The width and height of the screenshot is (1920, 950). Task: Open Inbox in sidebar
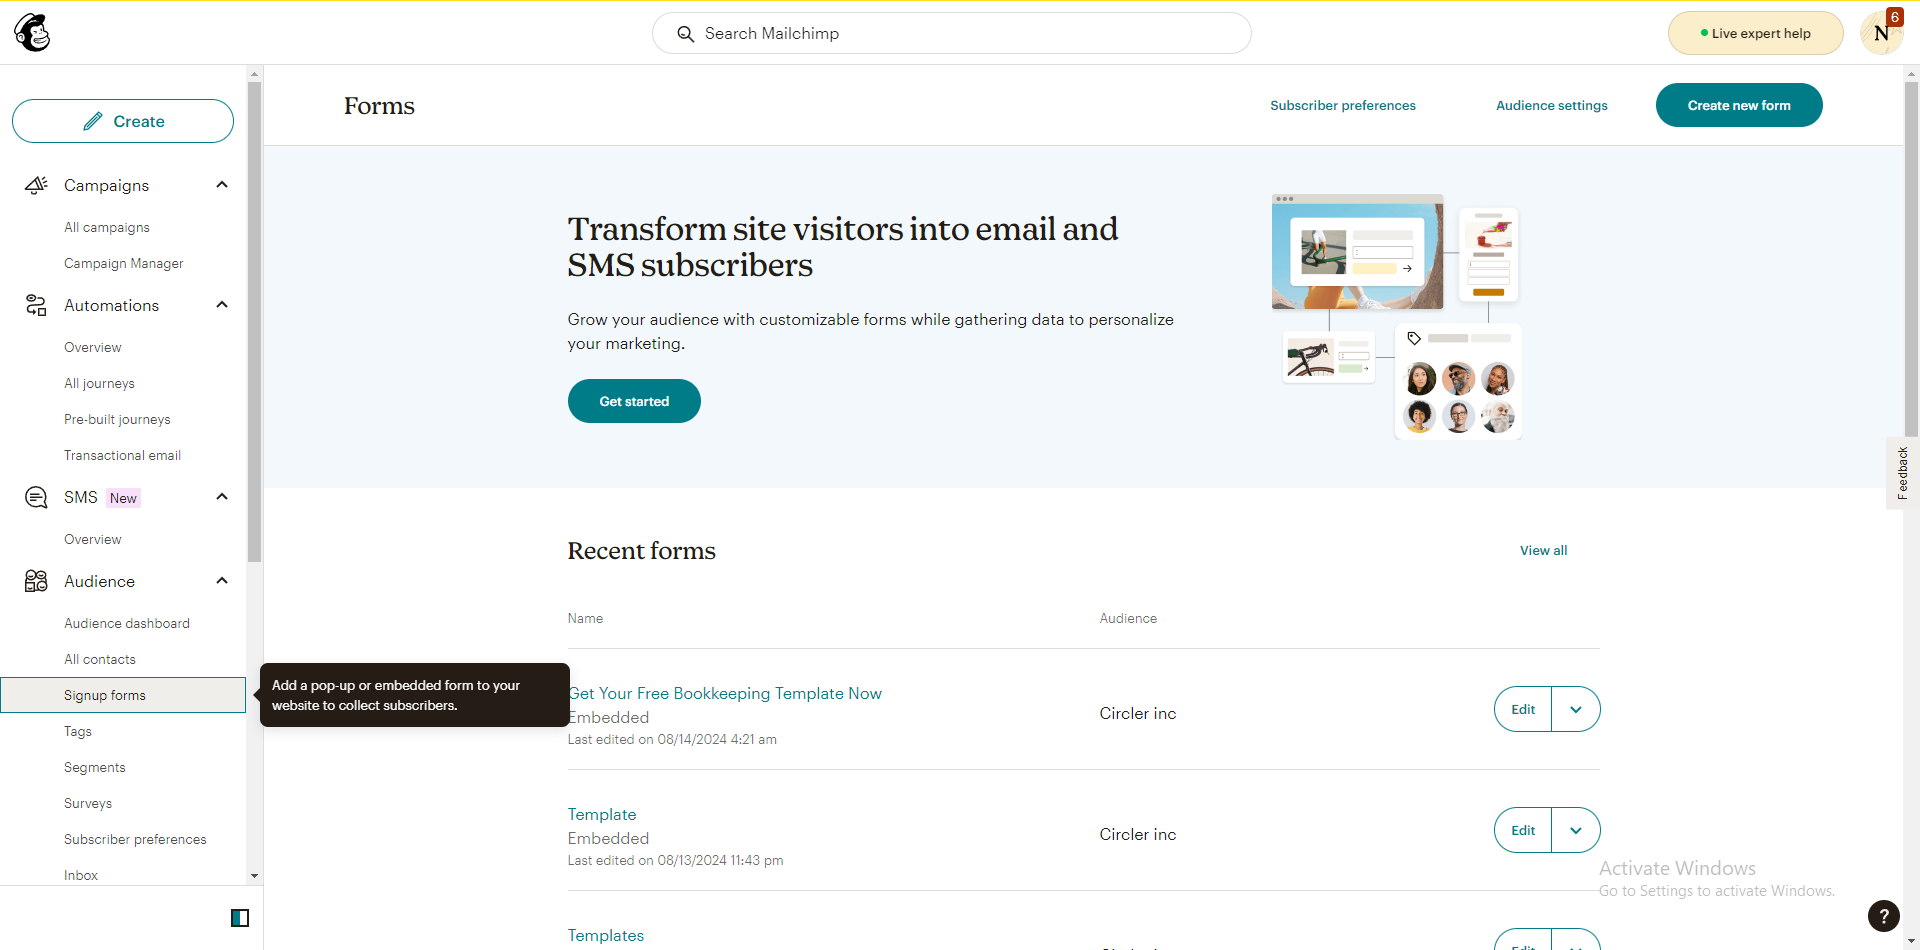coord(81,875)
